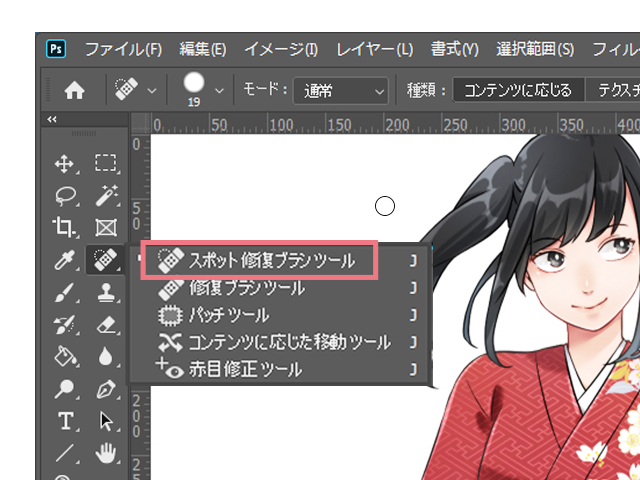Image resolution: width=640 pixels, height=480 pixels.
Task: Select the Rectangular Marquee tool
Action: click(x=106, y=163)
